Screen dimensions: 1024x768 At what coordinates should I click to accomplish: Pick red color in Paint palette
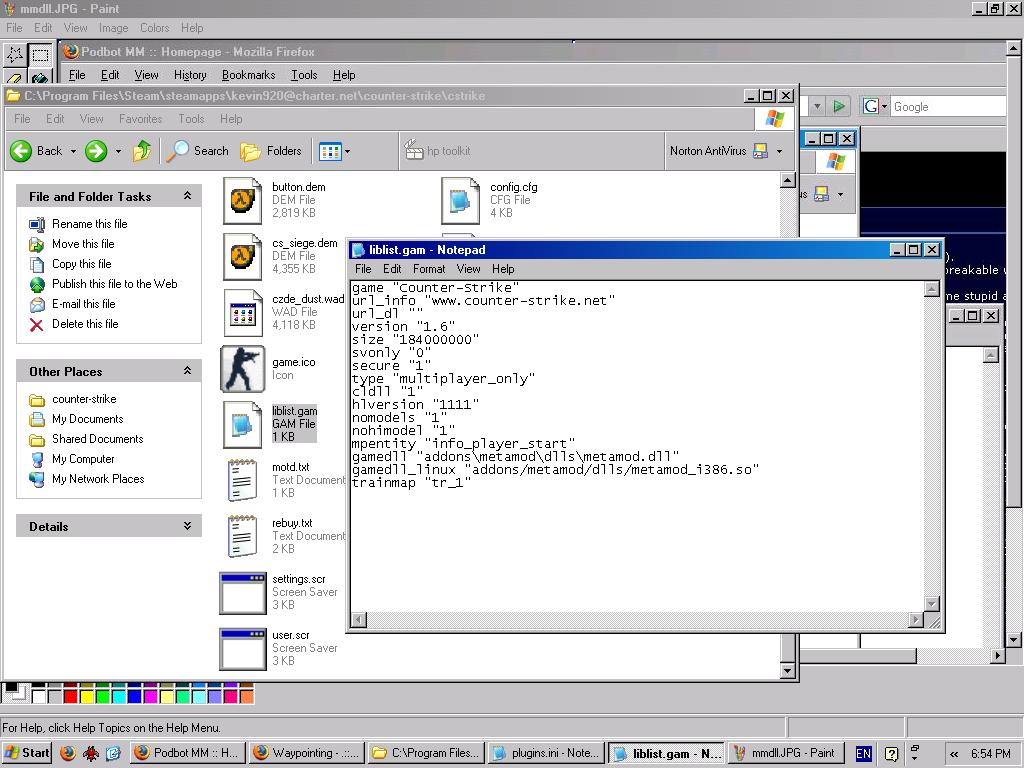click(71, 696)
